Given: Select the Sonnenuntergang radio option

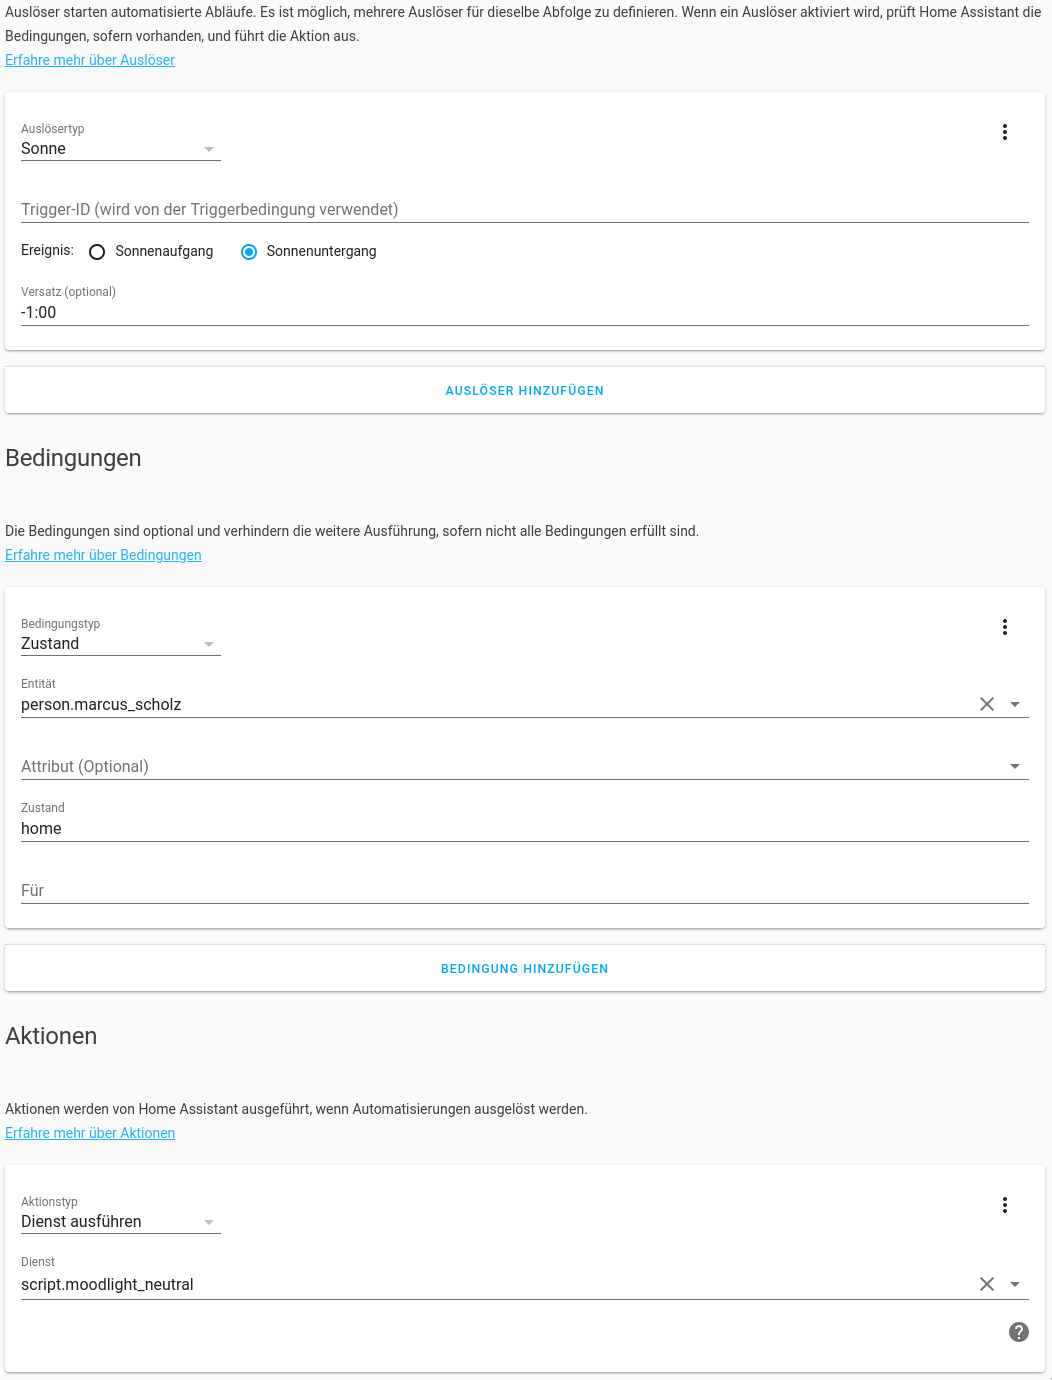Looking at the screenshot, I should [x=249, y=252].
